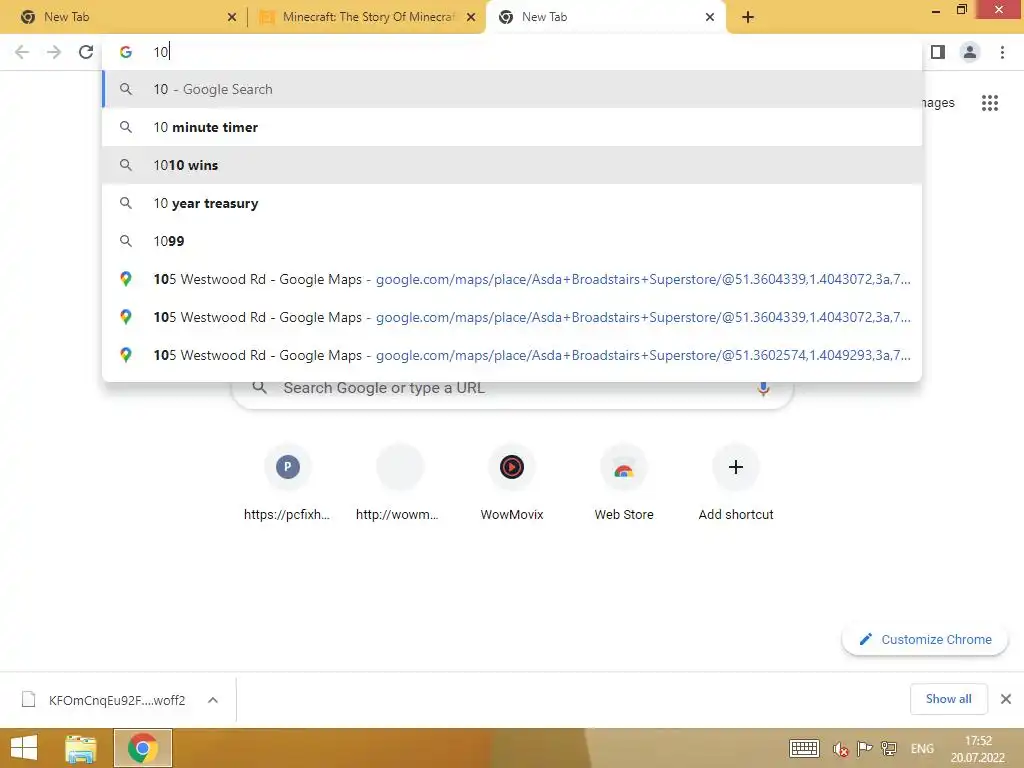Click the network tray icon
Image resolution: width=1024 pixels, height=768 pixels.
[889, 748]
